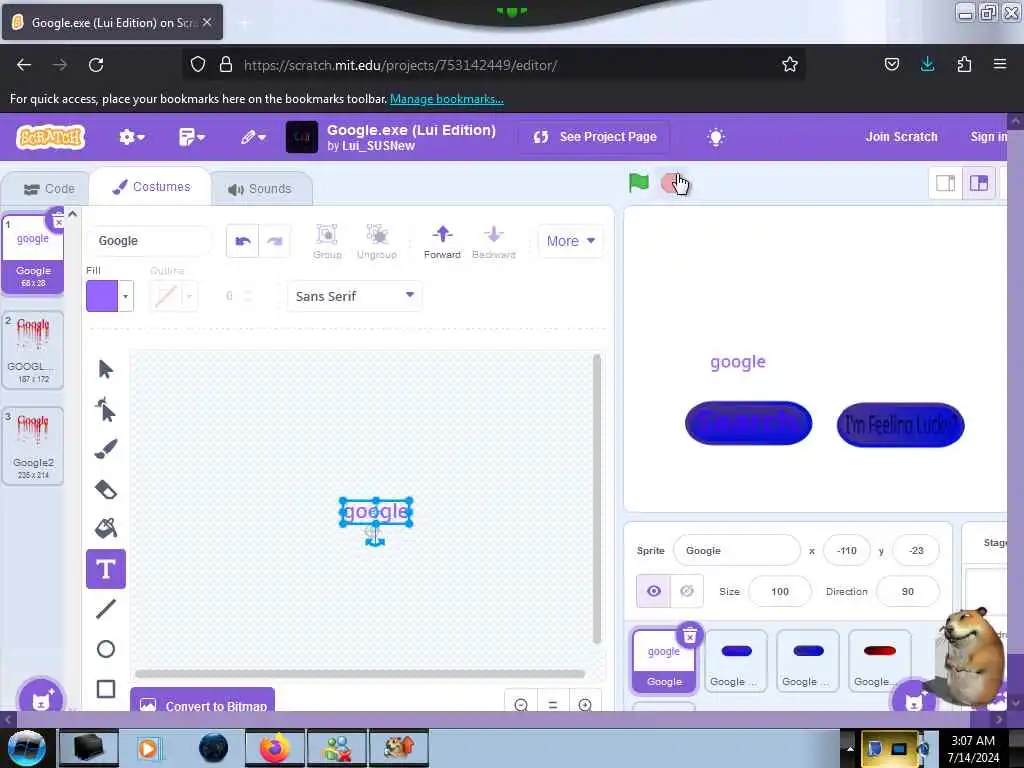
Task: Zoom out the costume canvas
Action: coord(520,705)
